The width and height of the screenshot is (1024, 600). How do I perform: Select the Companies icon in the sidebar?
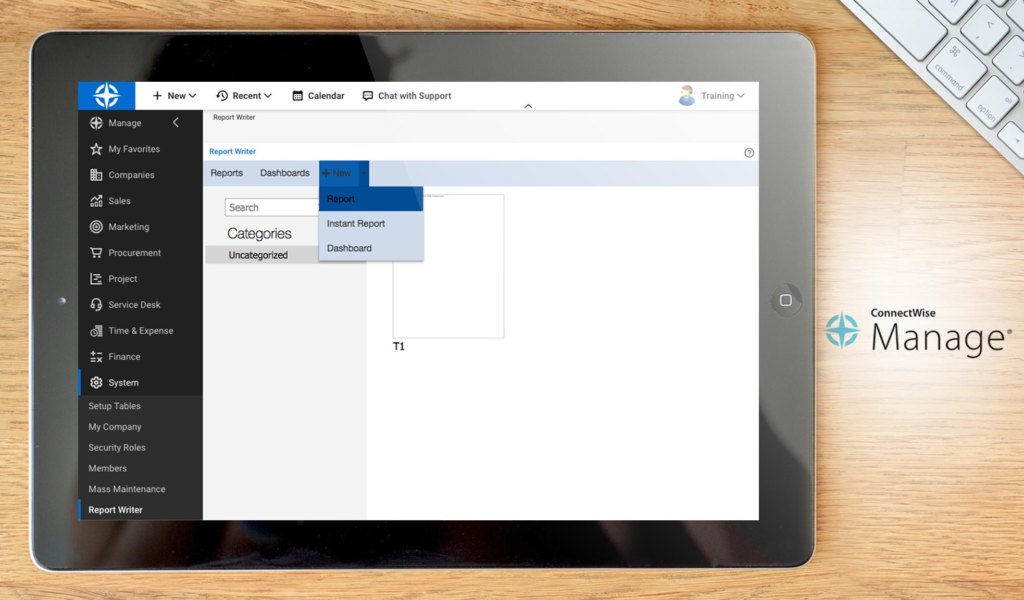(98, 174)
